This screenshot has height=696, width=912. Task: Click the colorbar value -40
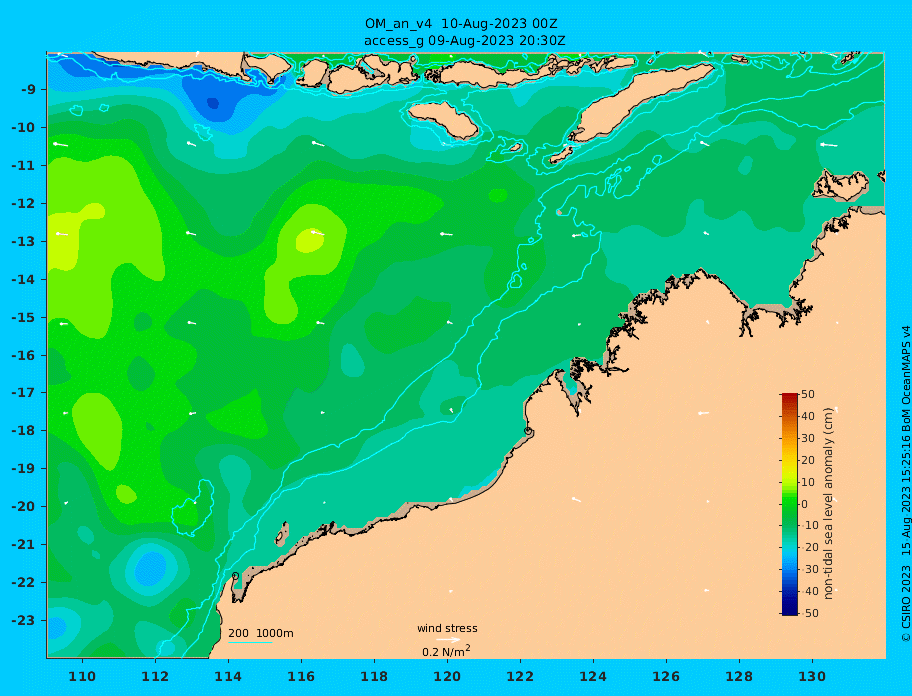point(809,591)
